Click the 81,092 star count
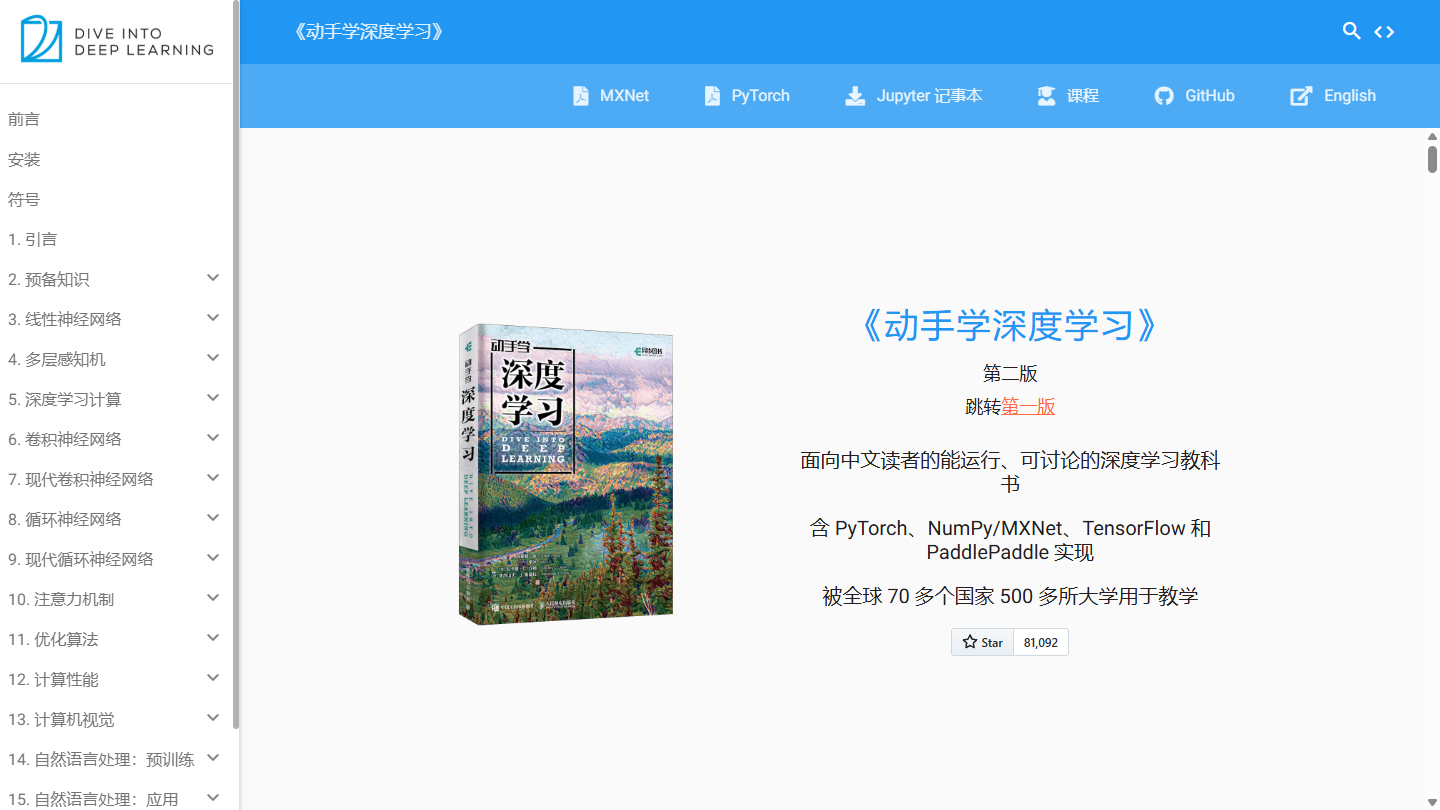Image resolution: width=1440 pixels, height=810 pixels. pos(1041,642)
